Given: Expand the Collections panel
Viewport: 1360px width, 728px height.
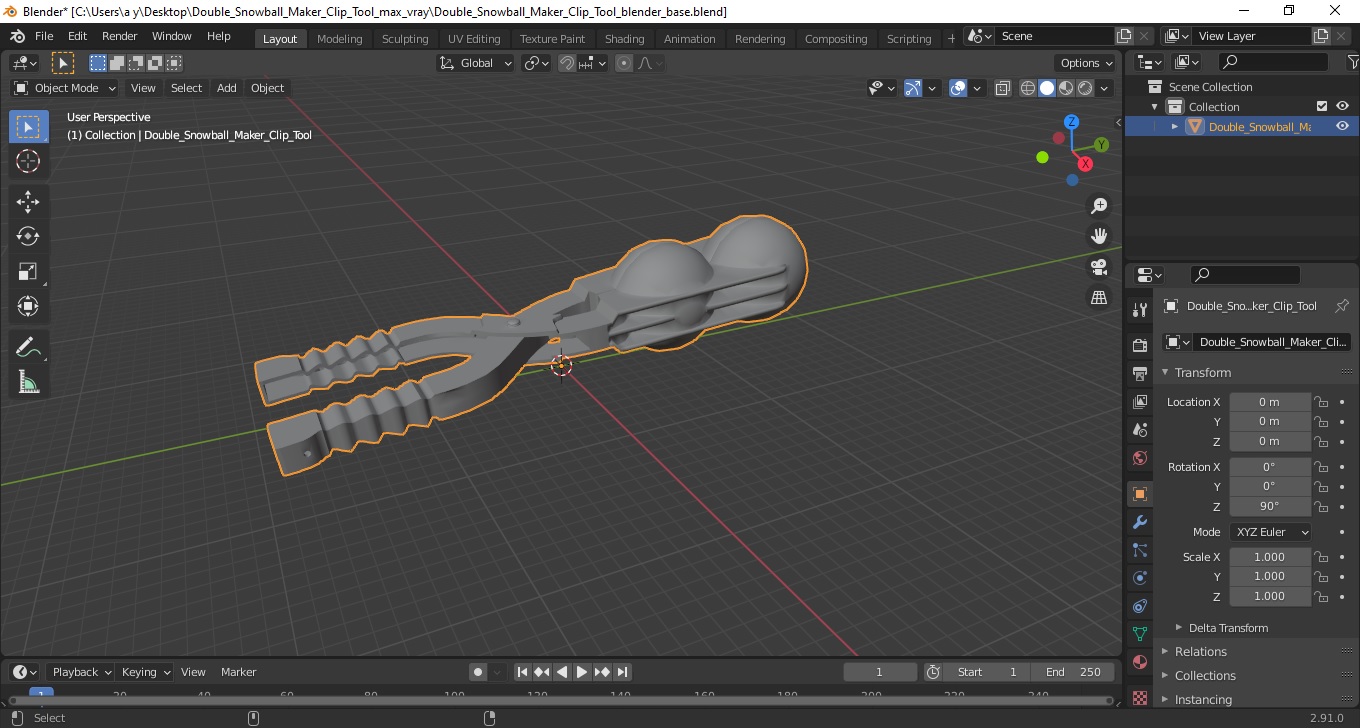Looking at the screenshot, I should pyautogui.click(x=1205, y=676).
